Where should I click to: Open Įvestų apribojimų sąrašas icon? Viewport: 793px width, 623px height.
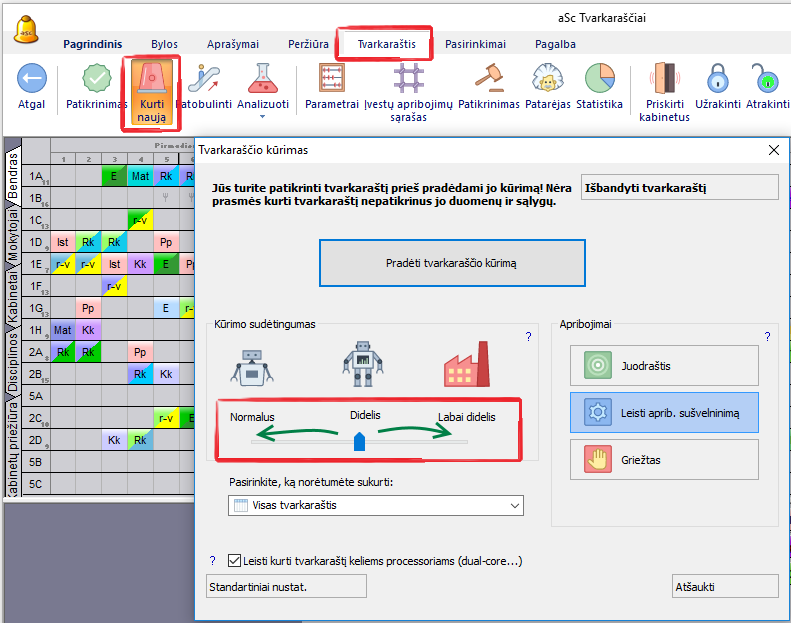pyautogui.click(x=407, y=78)
